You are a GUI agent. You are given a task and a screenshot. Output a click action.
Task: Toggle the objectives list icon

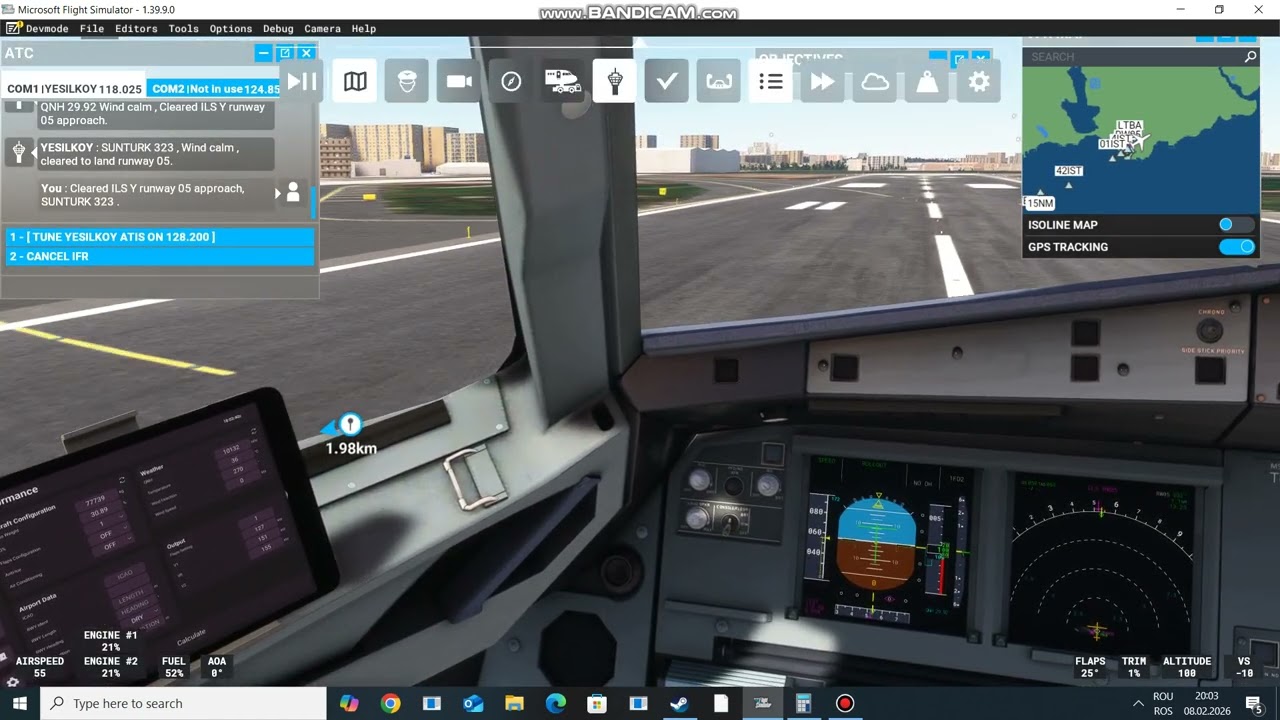(x=771, y=81)
